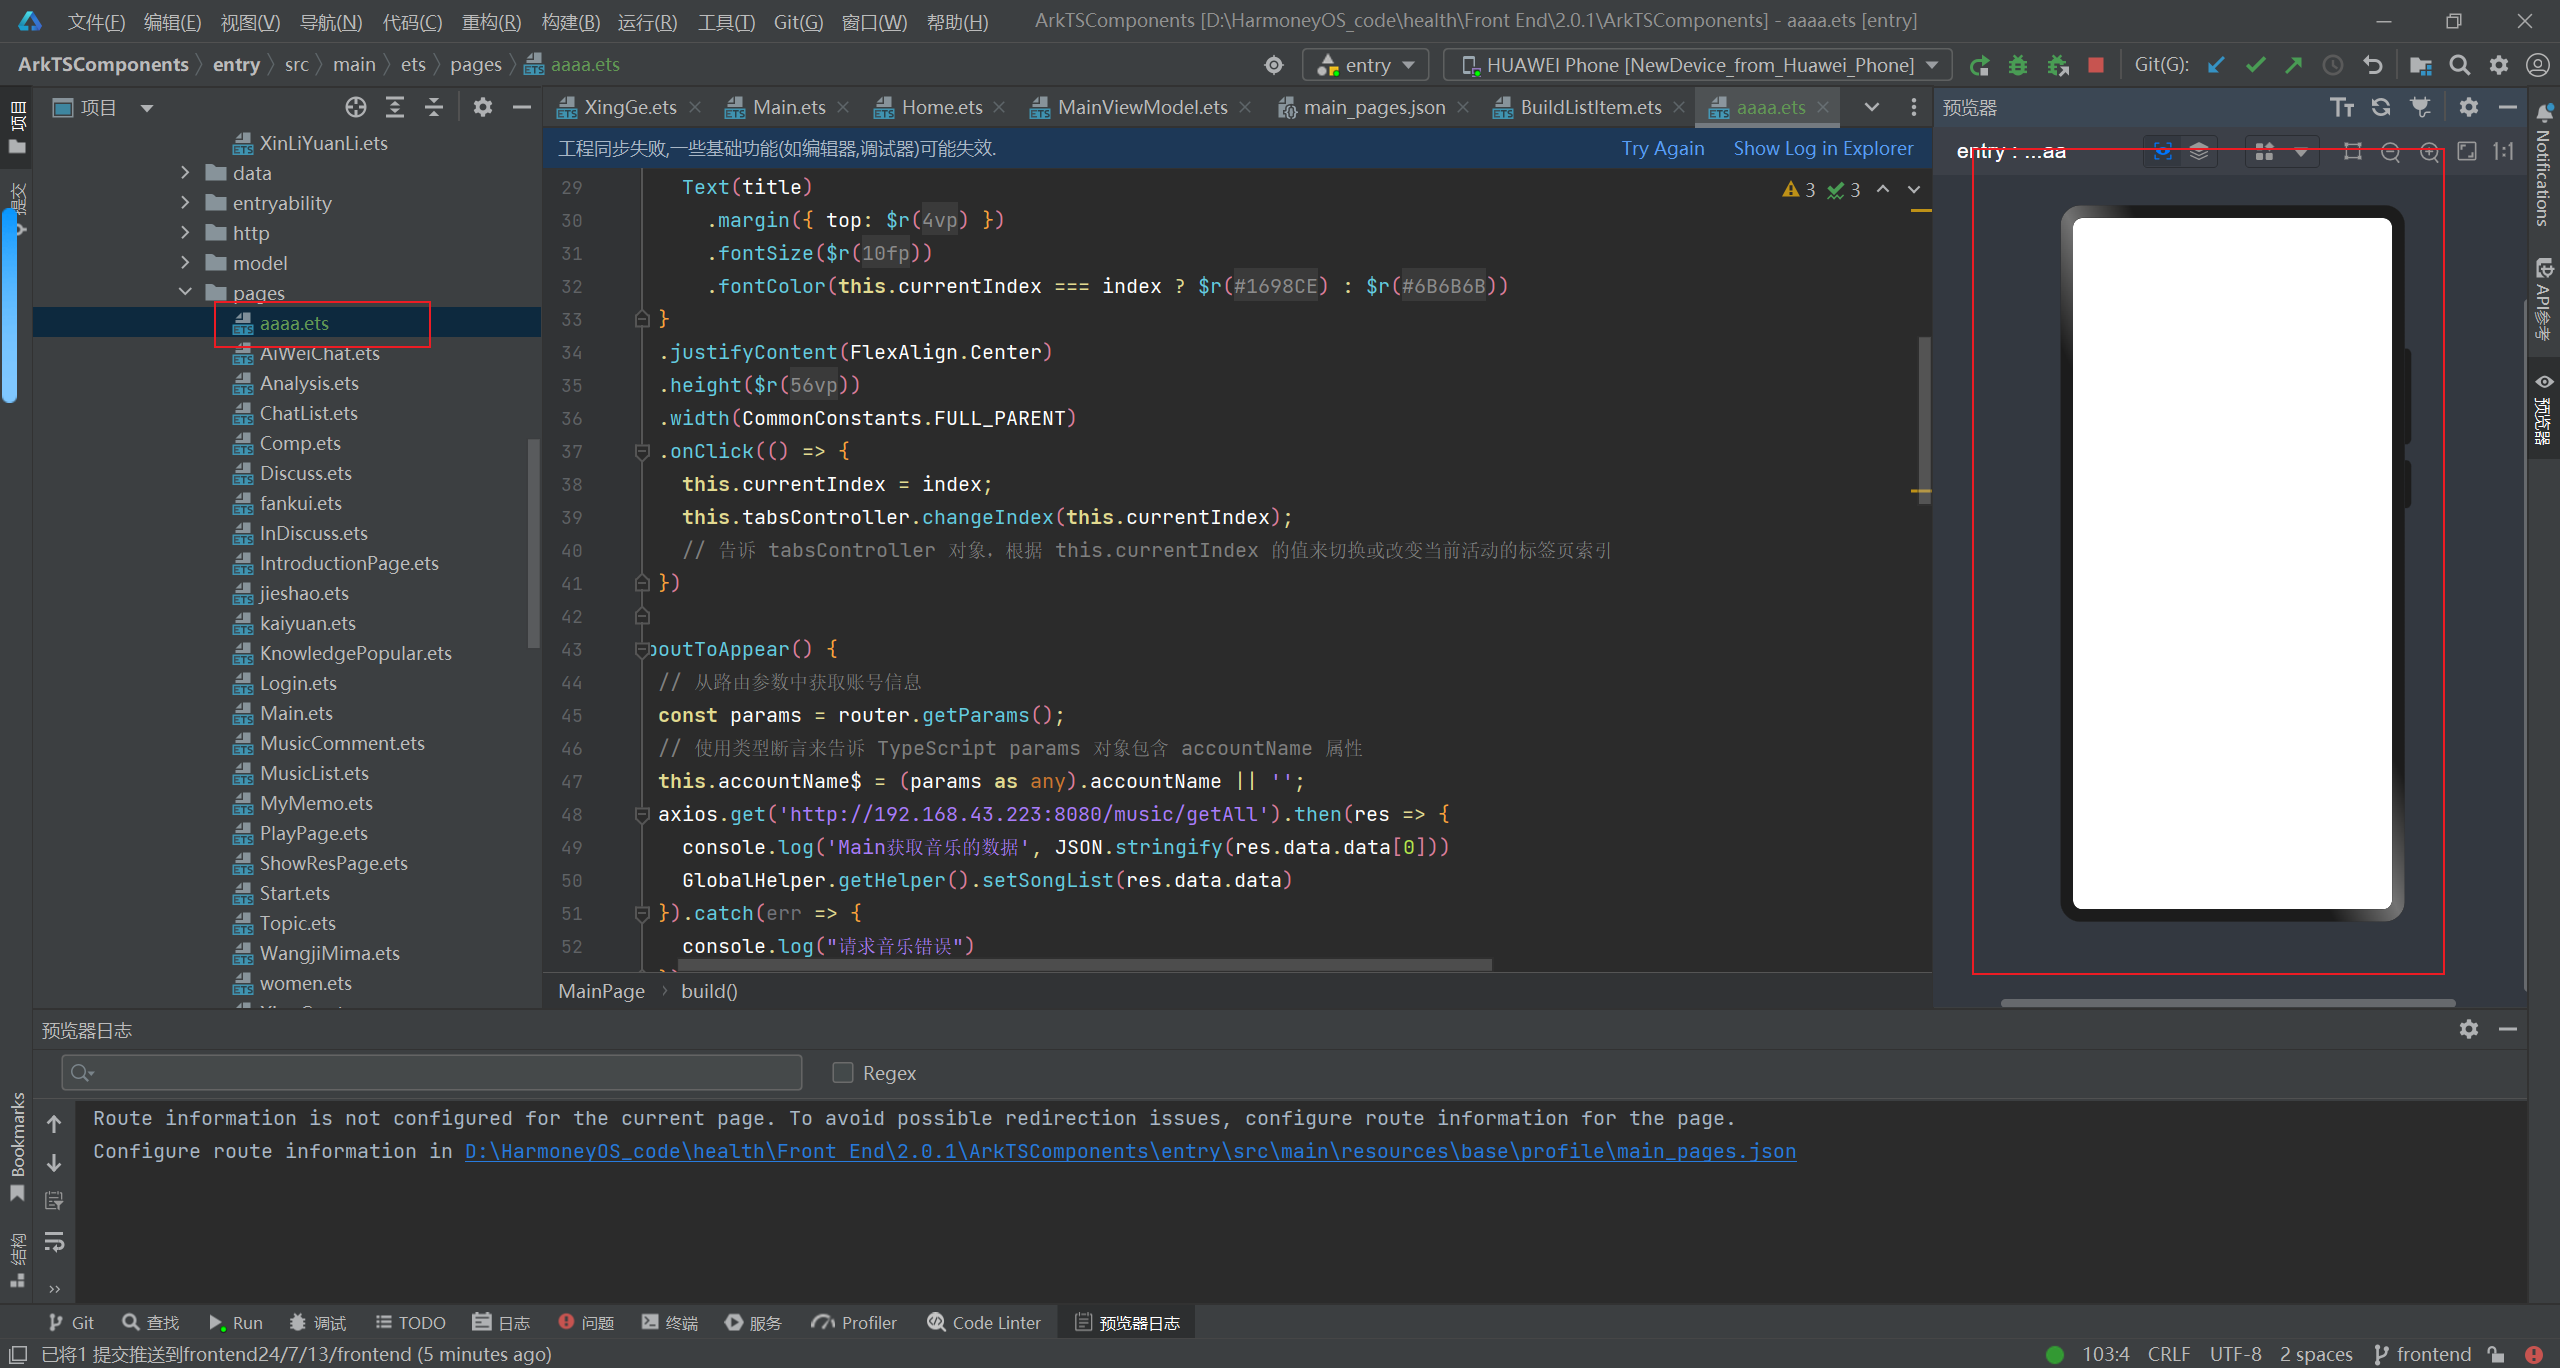Expand the http folder
2560x1368 pixels.
point(185,233)
